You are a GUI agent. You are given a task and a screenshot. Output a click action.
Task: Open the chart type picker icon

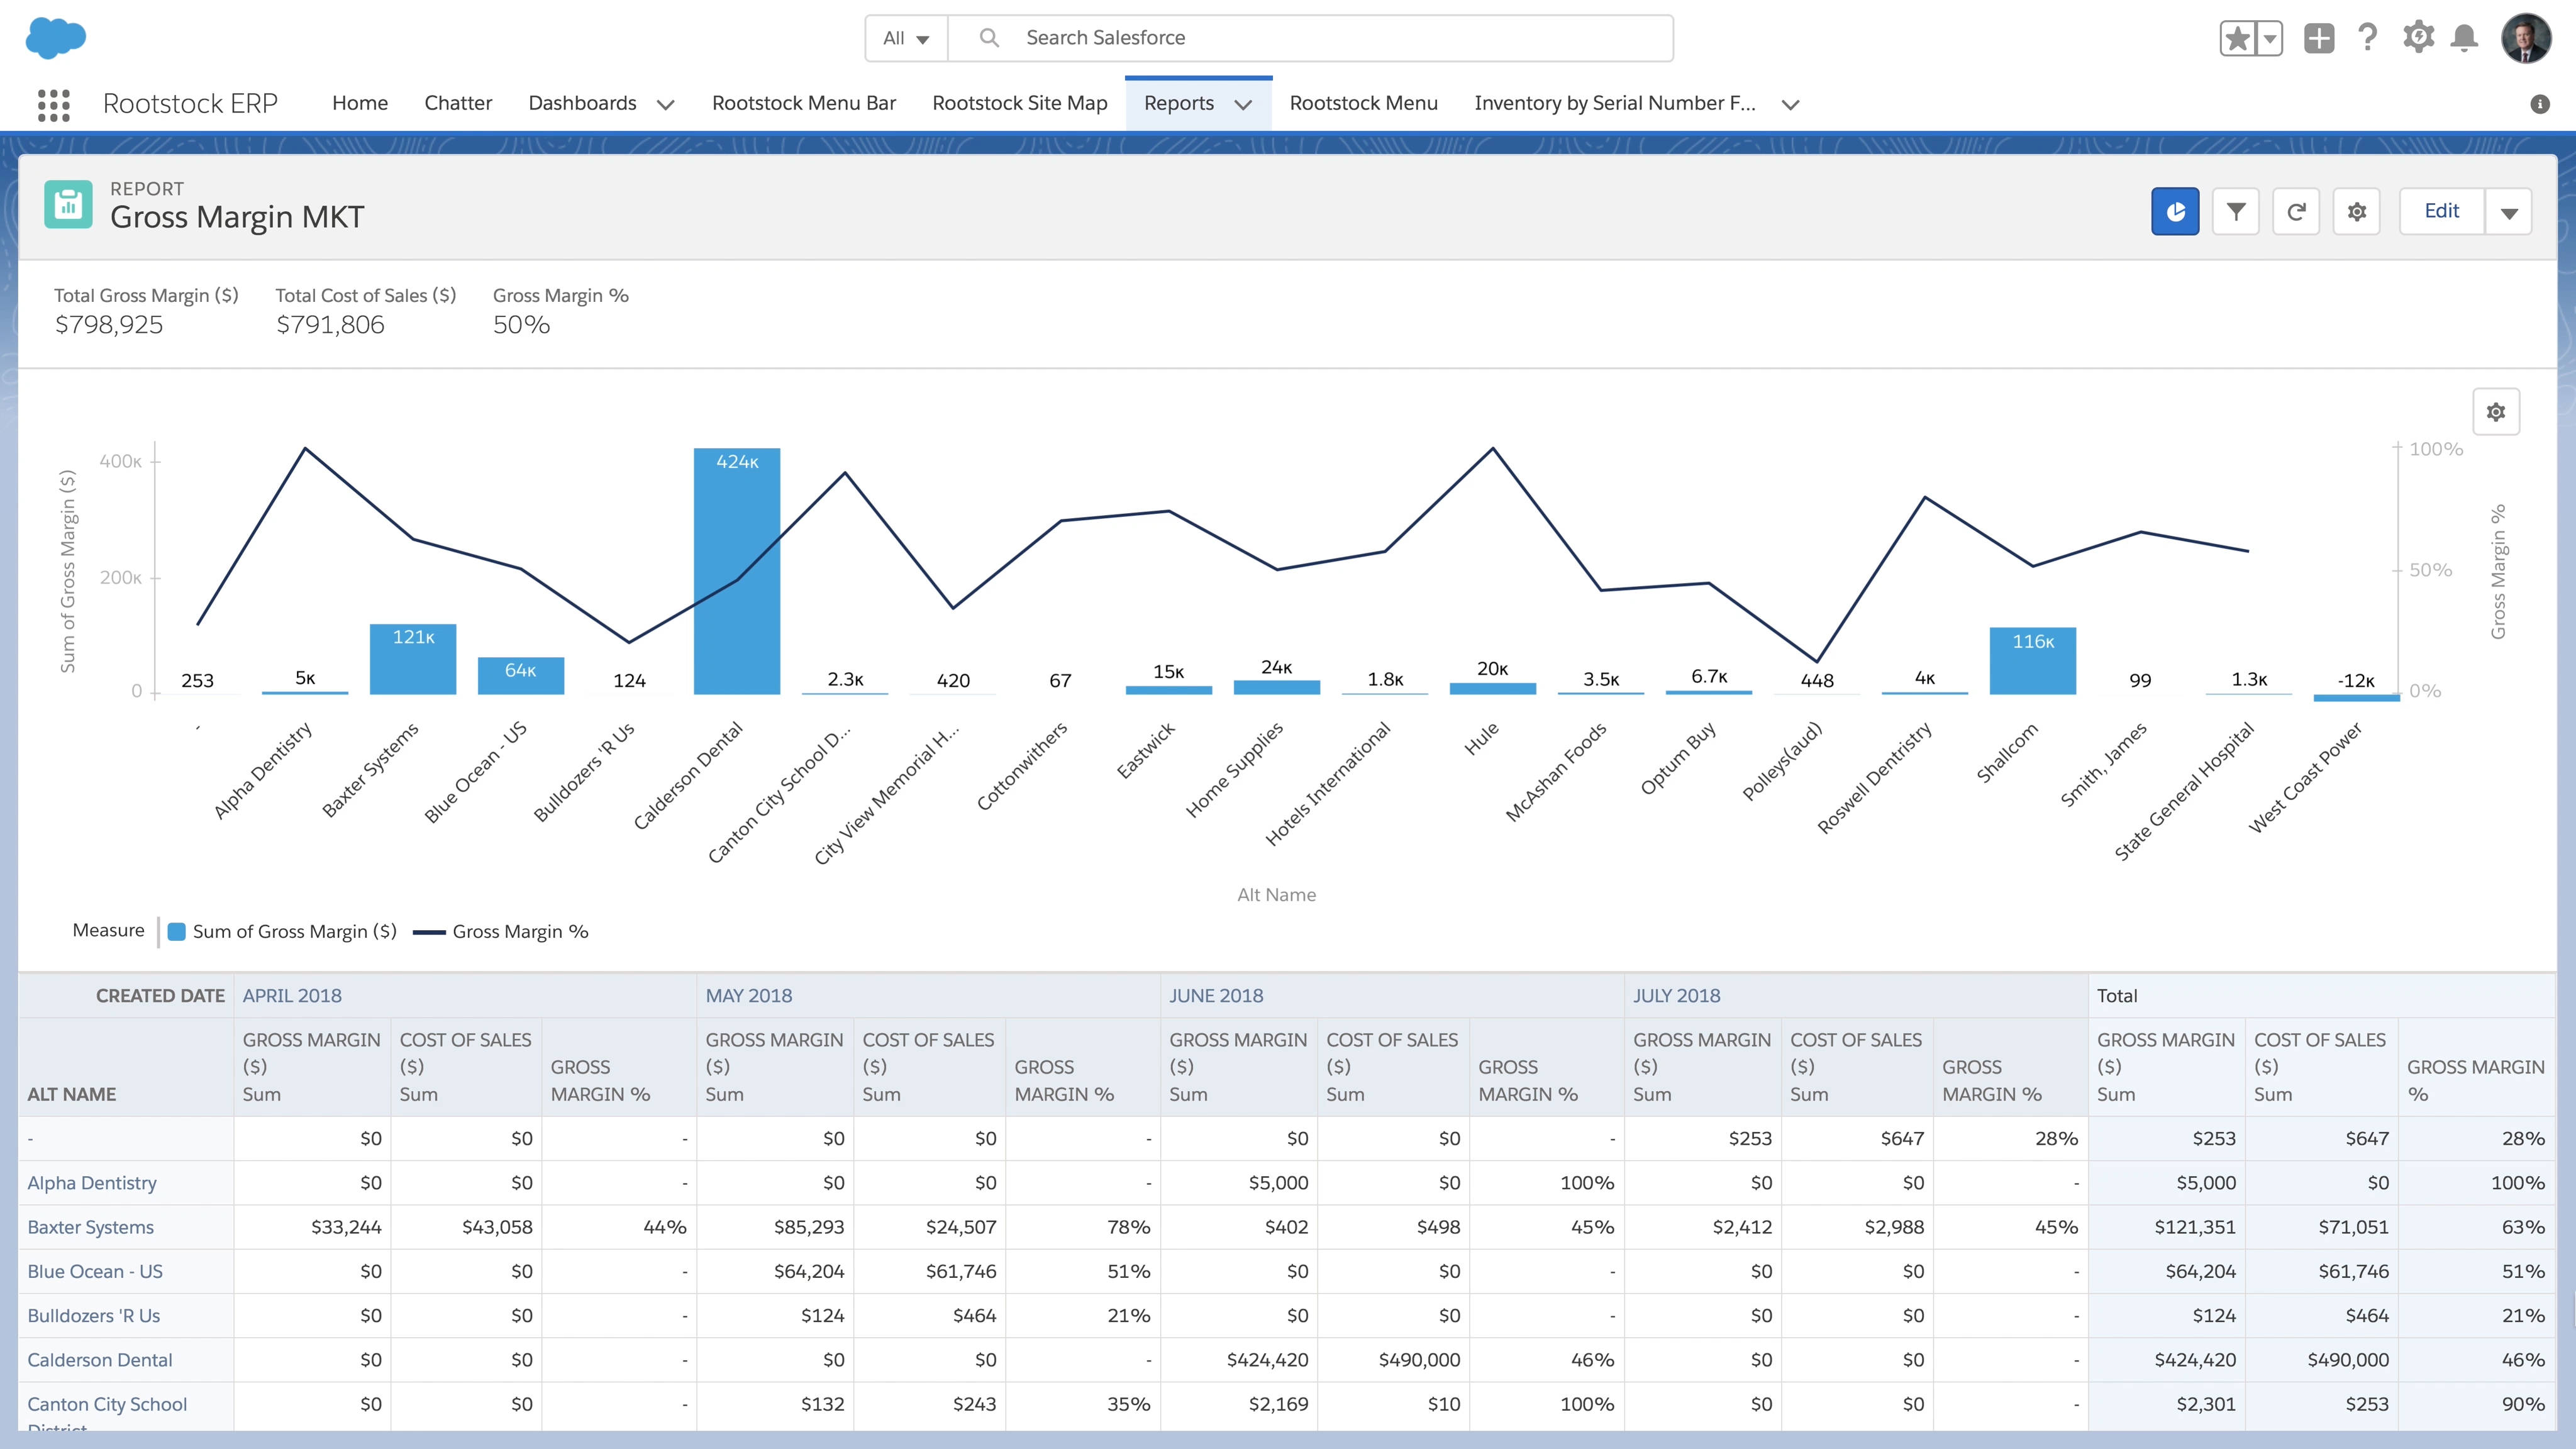(x=2176, y=210)
